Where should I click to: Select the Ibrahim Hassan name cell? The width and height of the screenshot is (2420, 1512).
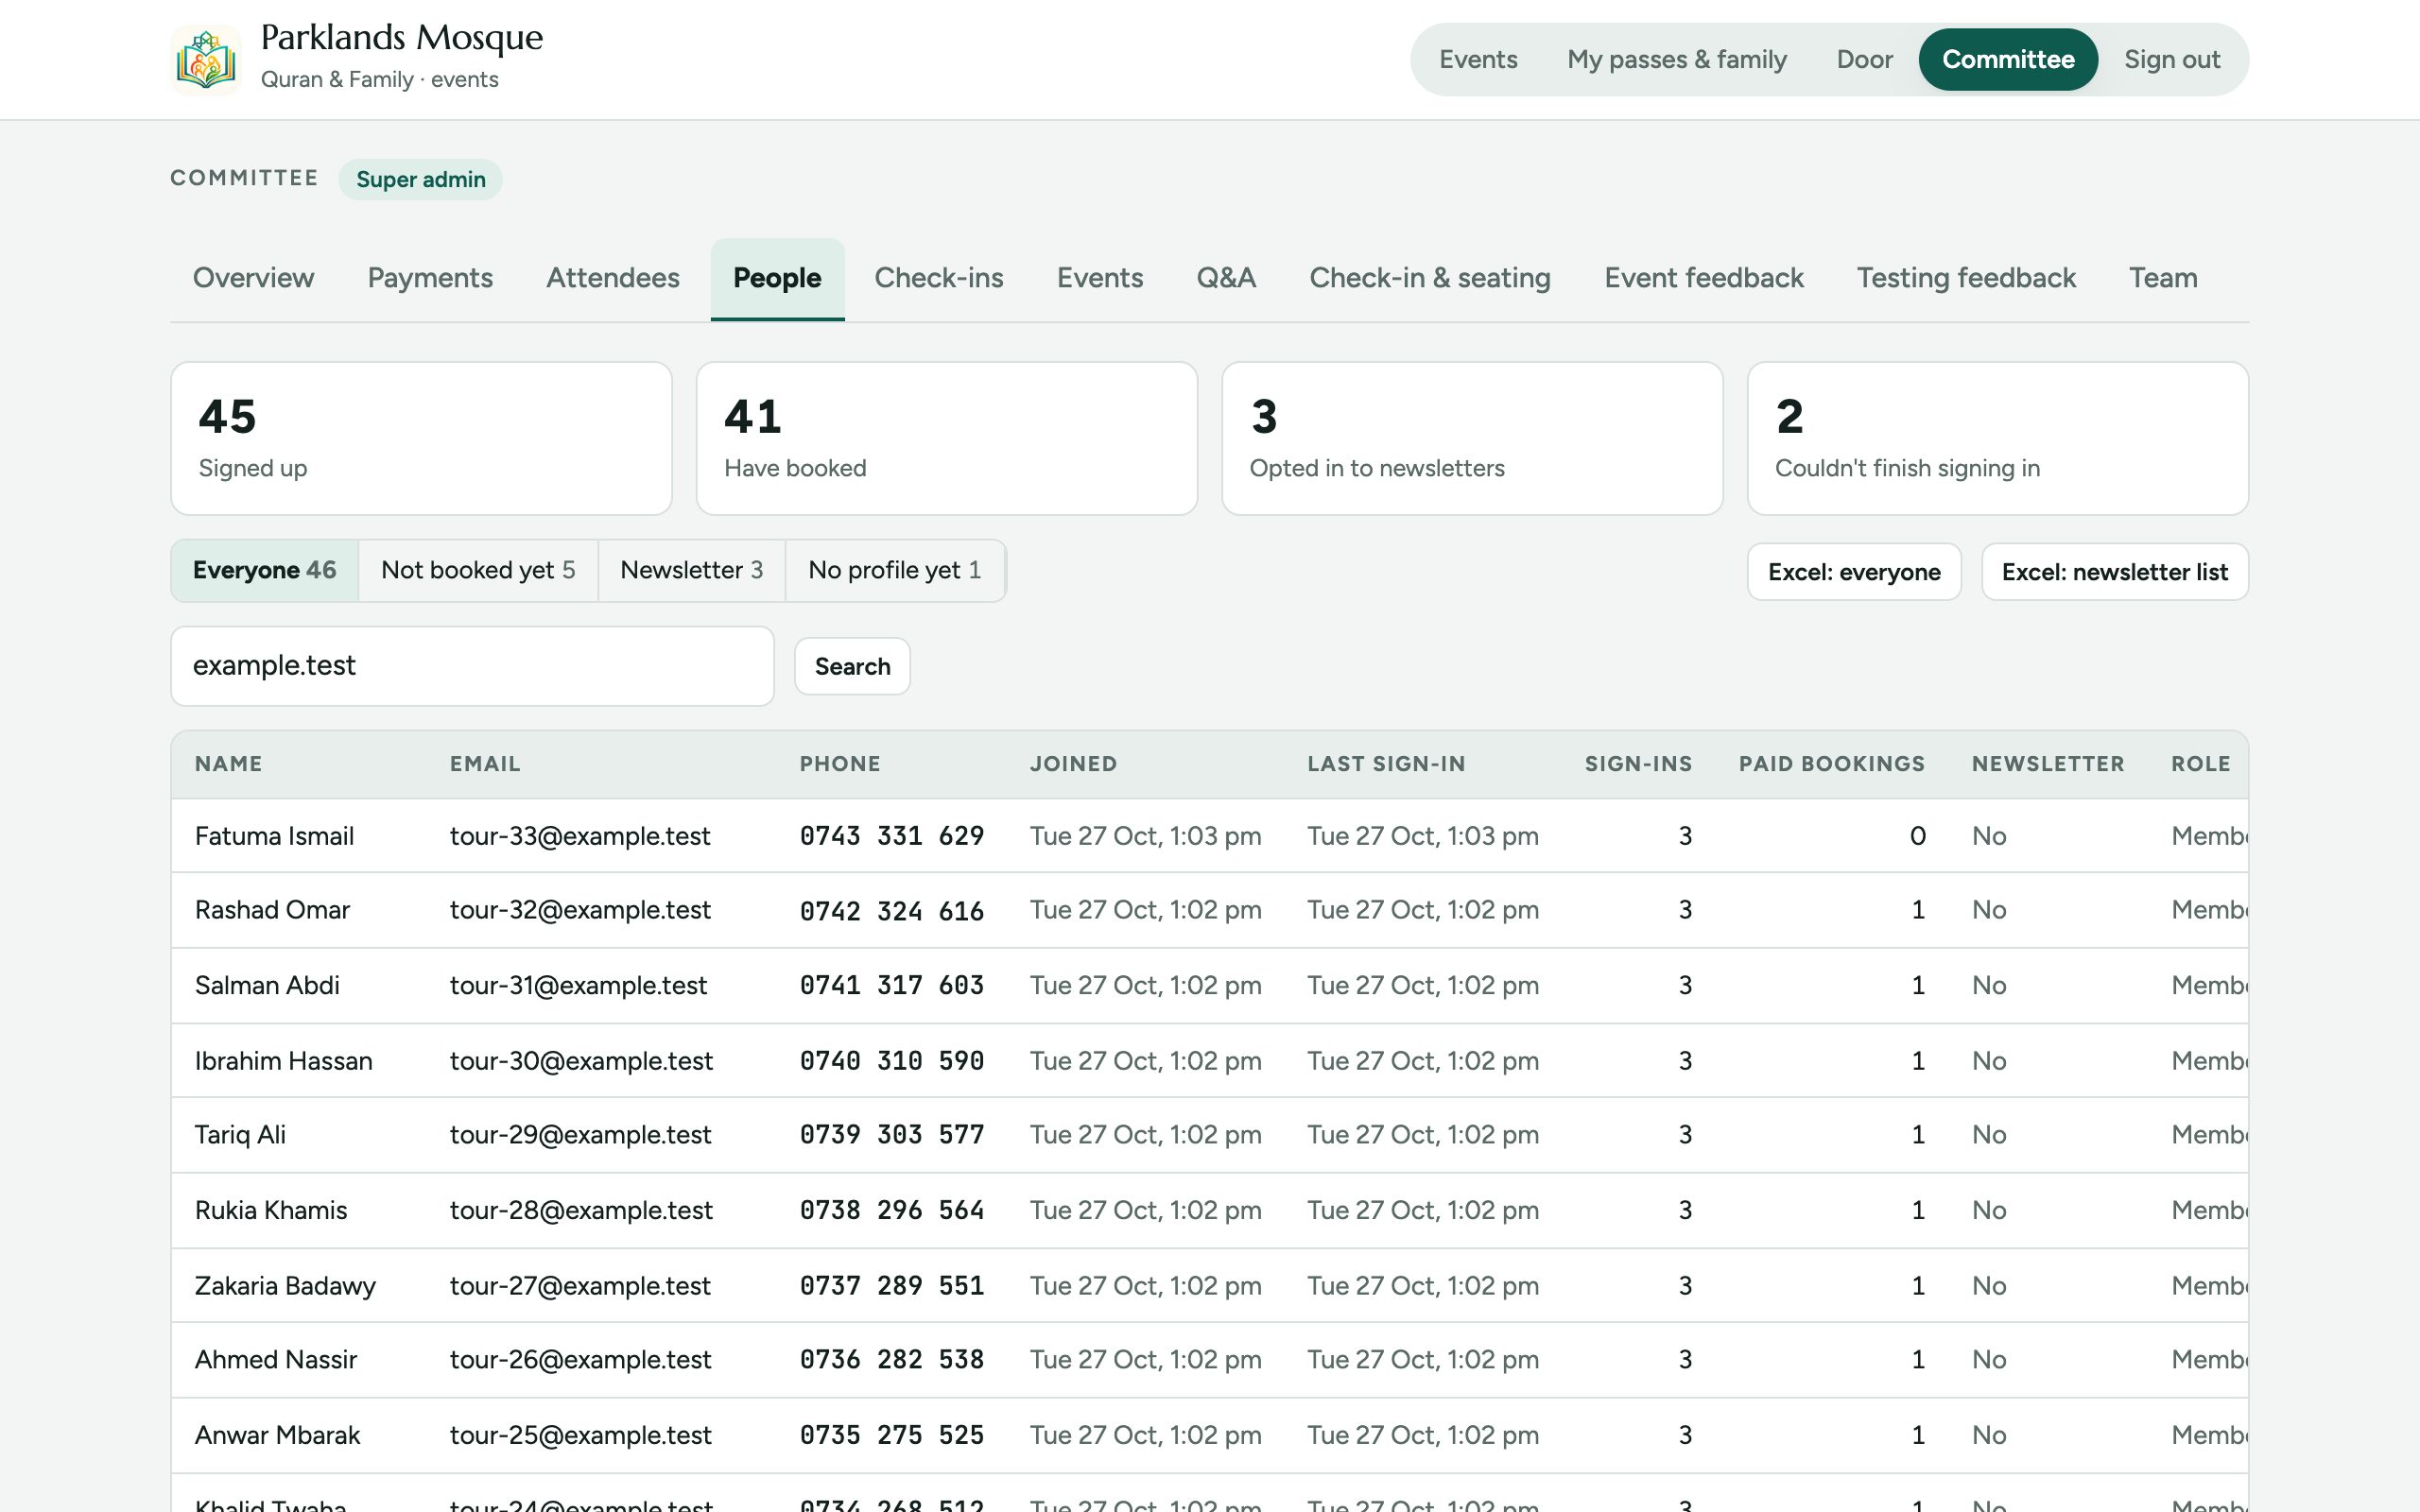[x=283, y=1061]
